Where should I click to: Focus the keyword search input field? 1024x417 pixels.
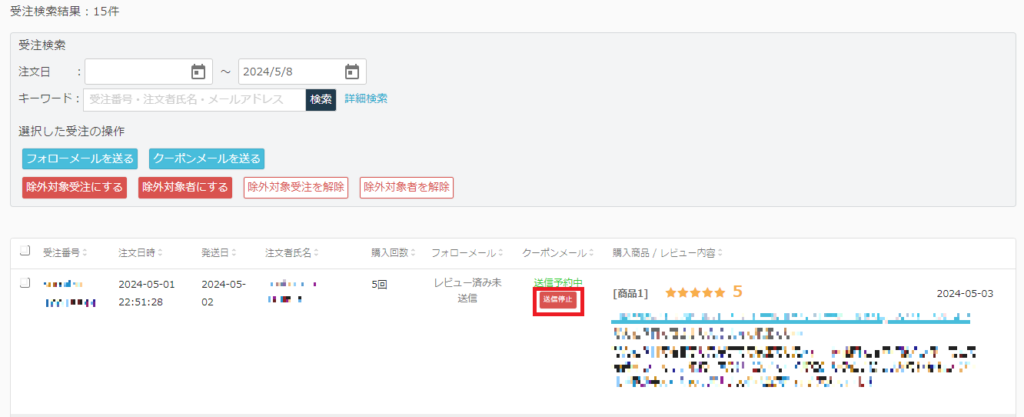coord(194,99)
